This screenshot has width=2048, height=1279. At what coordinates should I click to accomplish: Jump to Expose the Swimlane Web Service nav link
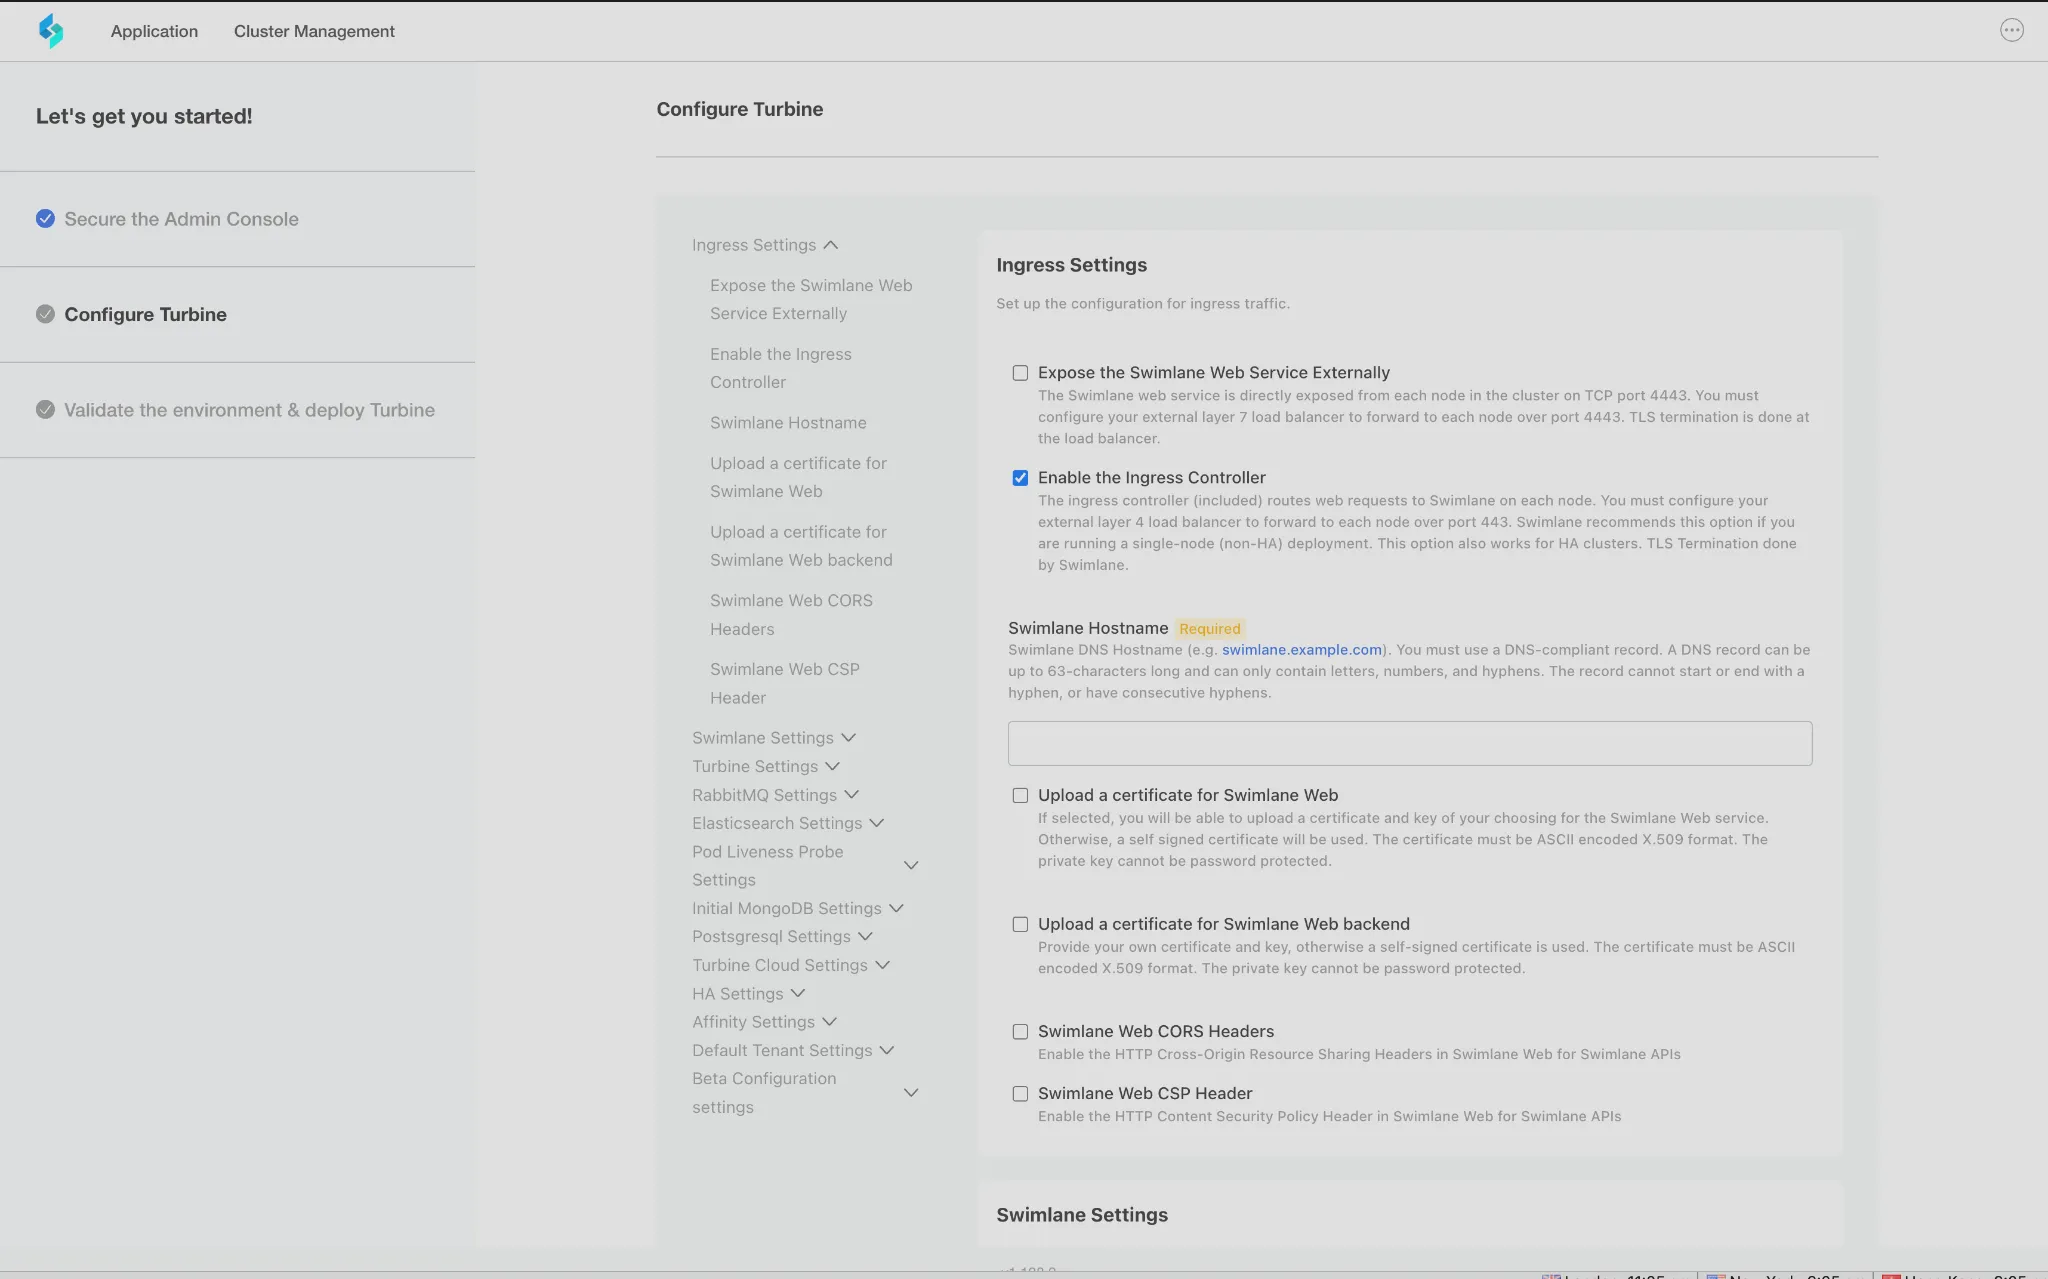click(x=811, y=299)
